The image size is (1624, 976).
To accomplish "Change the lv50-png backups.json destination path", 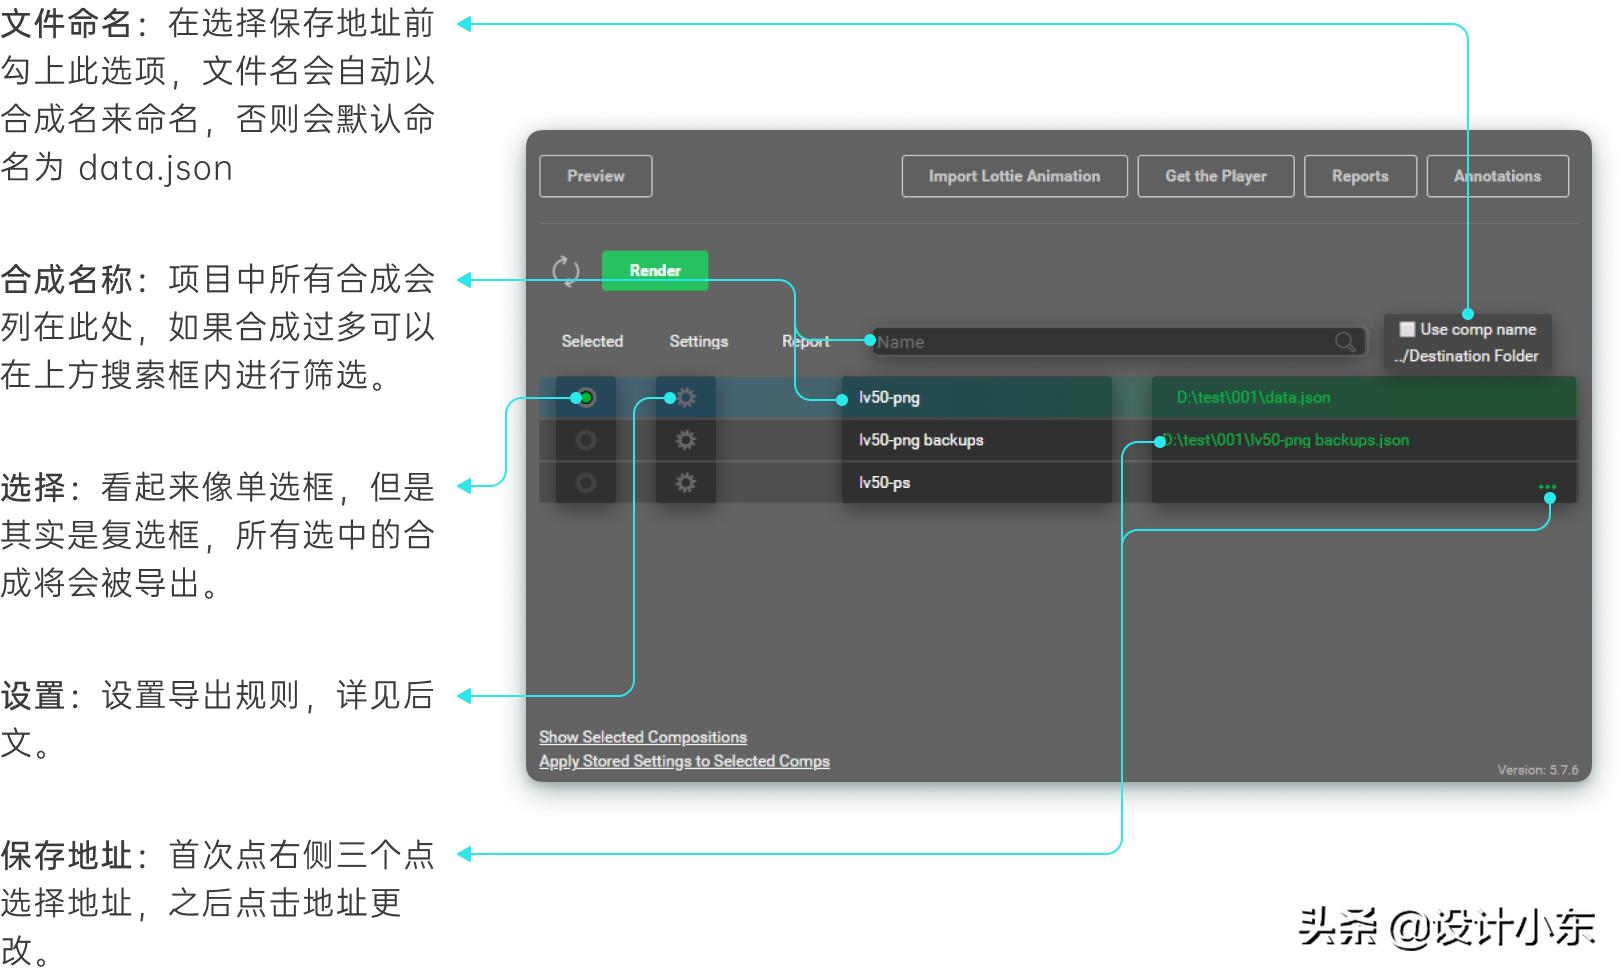I will (1286, 440).
